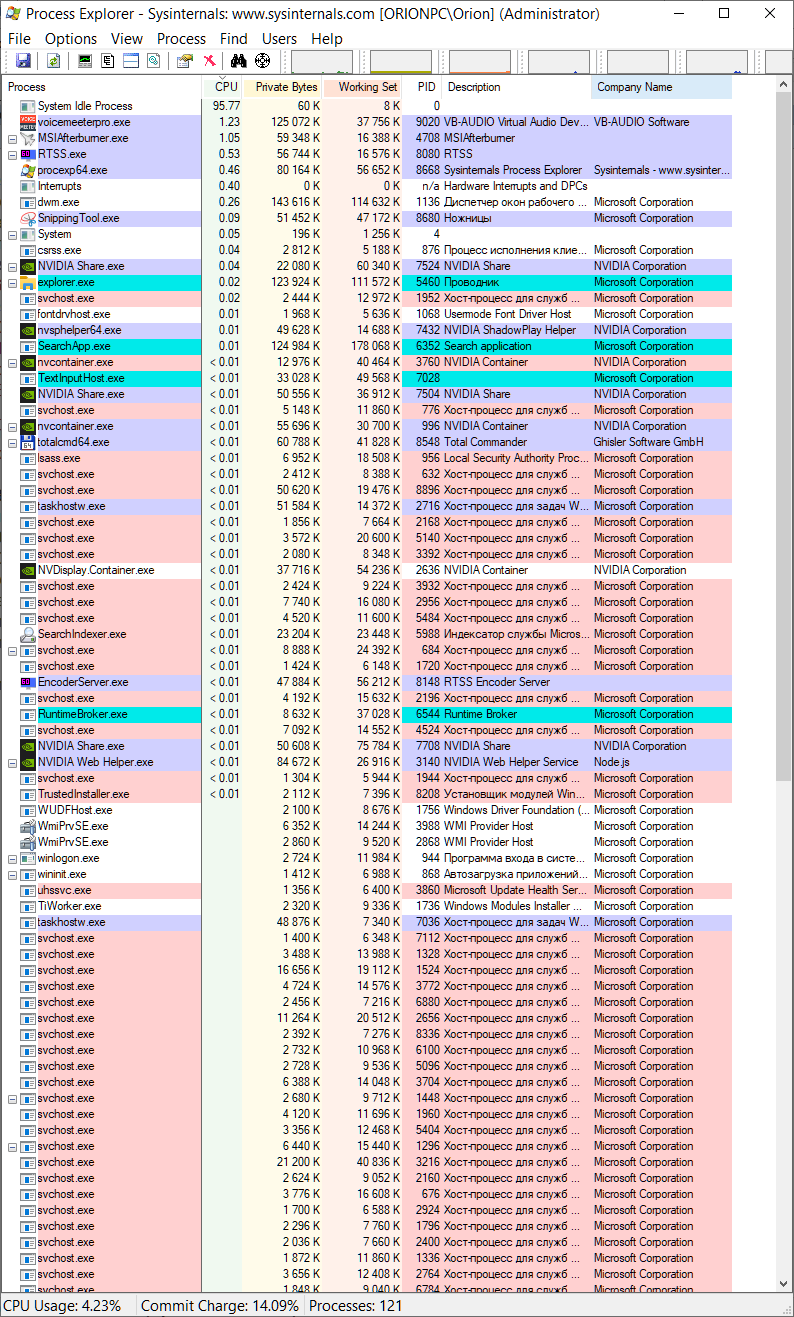Sort by the PID column header
This screenshot has height=1317, width=794.
423,87
